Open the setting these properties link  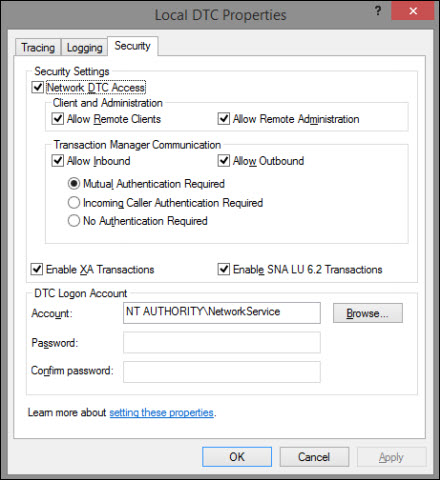pos(161,413)
